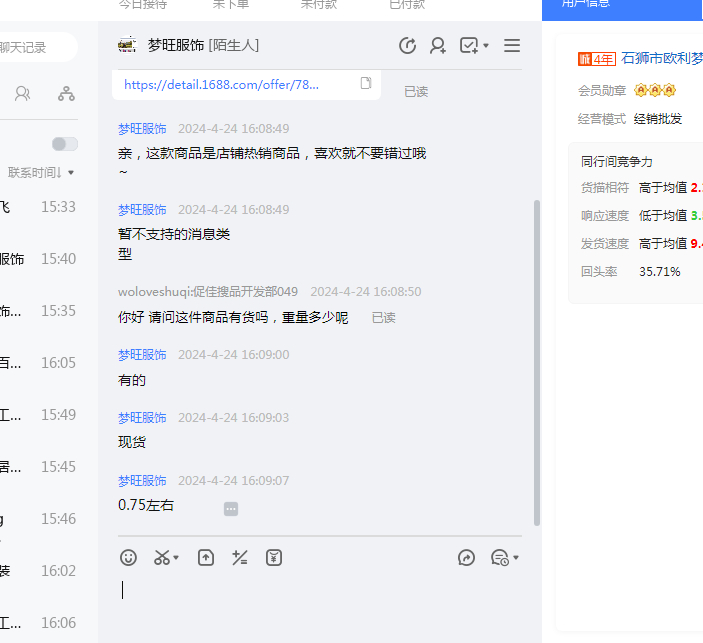
Task: Click the yen payment request icon
Action: click(x=274, y=558)
